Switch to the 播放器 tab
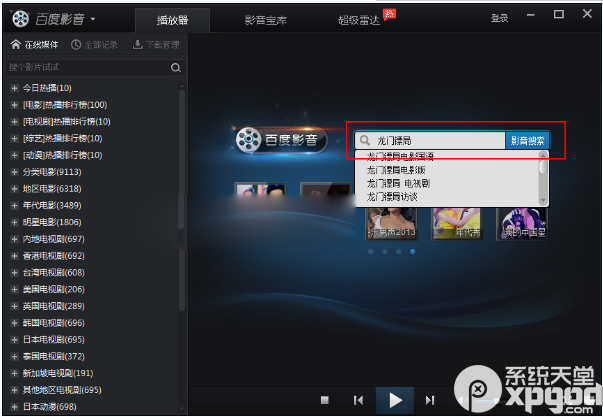The width and height of the screenshot is (603, 417). [x=172, y=20]
